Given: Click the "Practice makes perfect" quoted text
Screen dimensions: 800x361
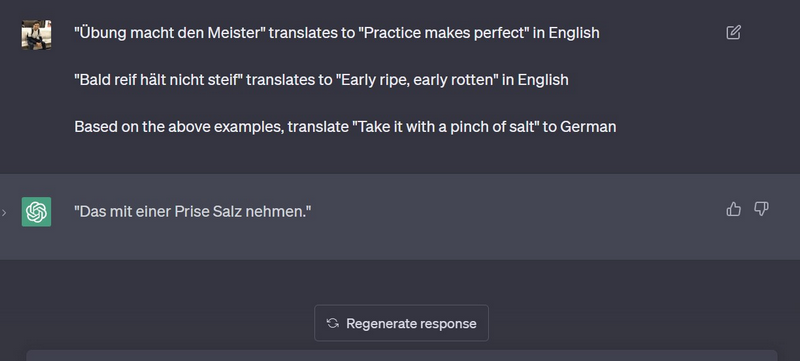Looking at the screenshot, I should coord(444,33).
